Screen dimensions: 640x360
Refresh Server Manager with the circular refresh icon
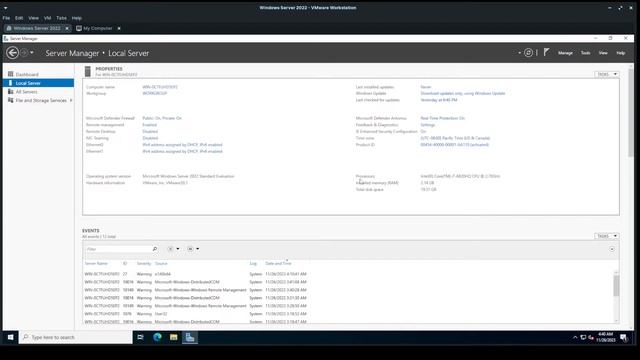tap(528, 53)
